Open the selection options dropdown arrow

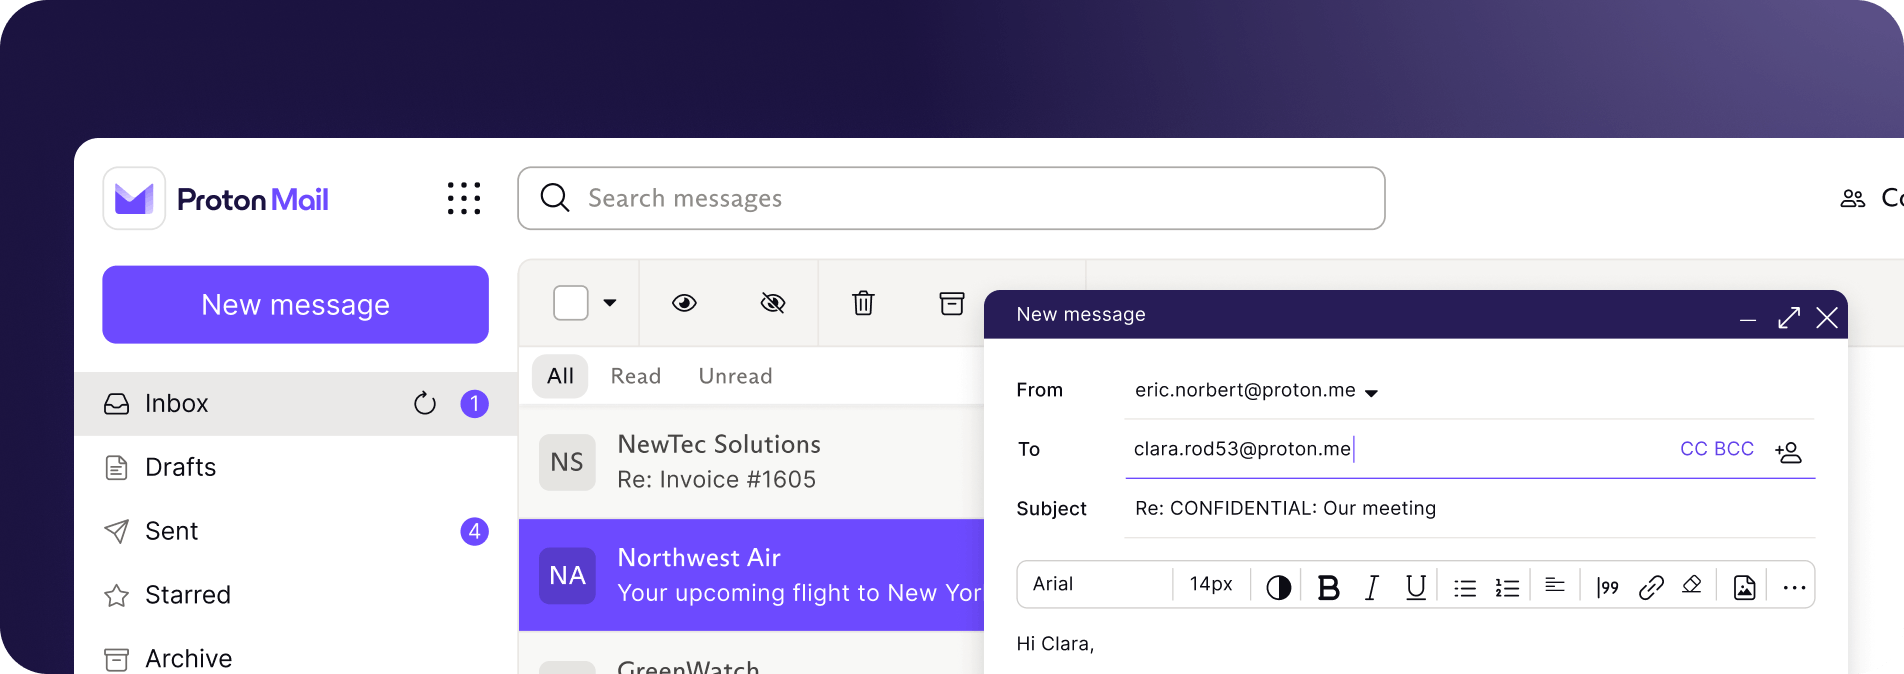click(x=610, y=303)
